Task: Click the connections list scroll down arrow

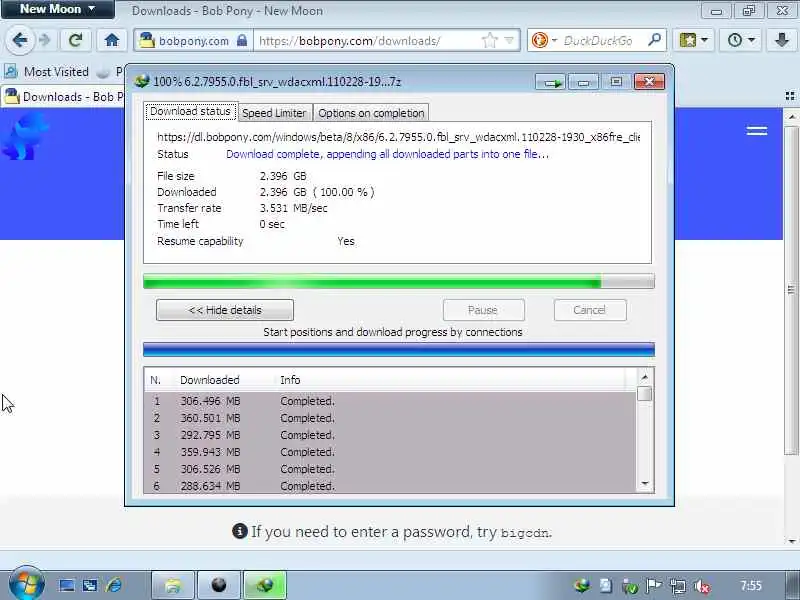Action: tap(644, 483)
